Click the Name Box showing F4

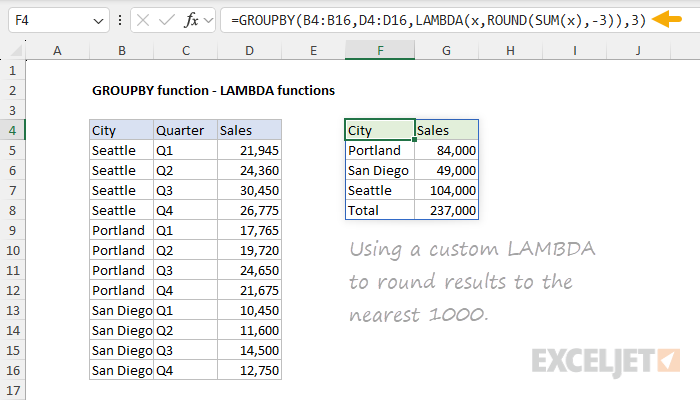(x=58, y=20)
